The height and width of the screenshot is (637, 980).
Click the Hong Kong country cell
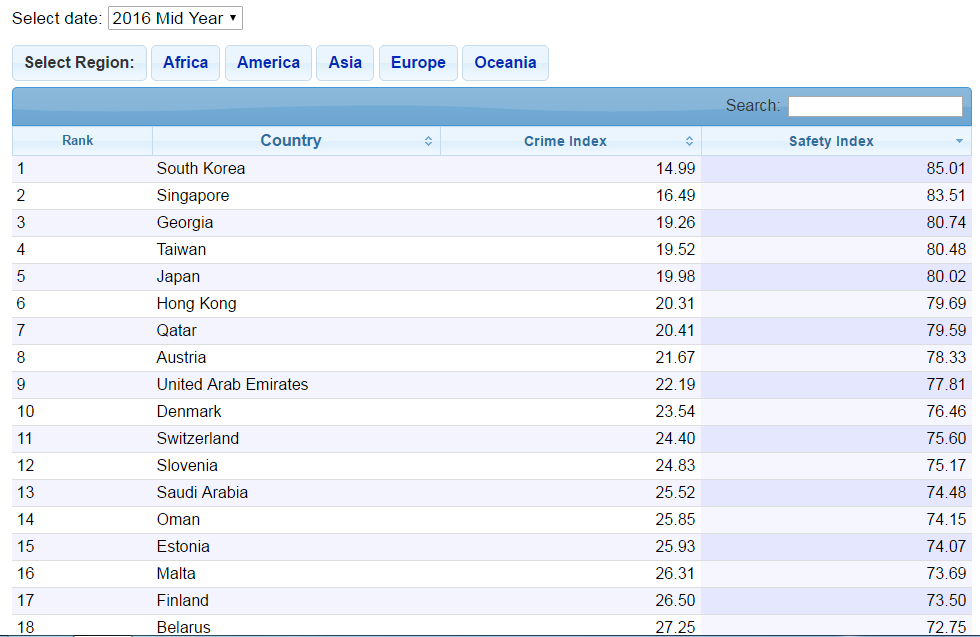[x=197, y=304]
